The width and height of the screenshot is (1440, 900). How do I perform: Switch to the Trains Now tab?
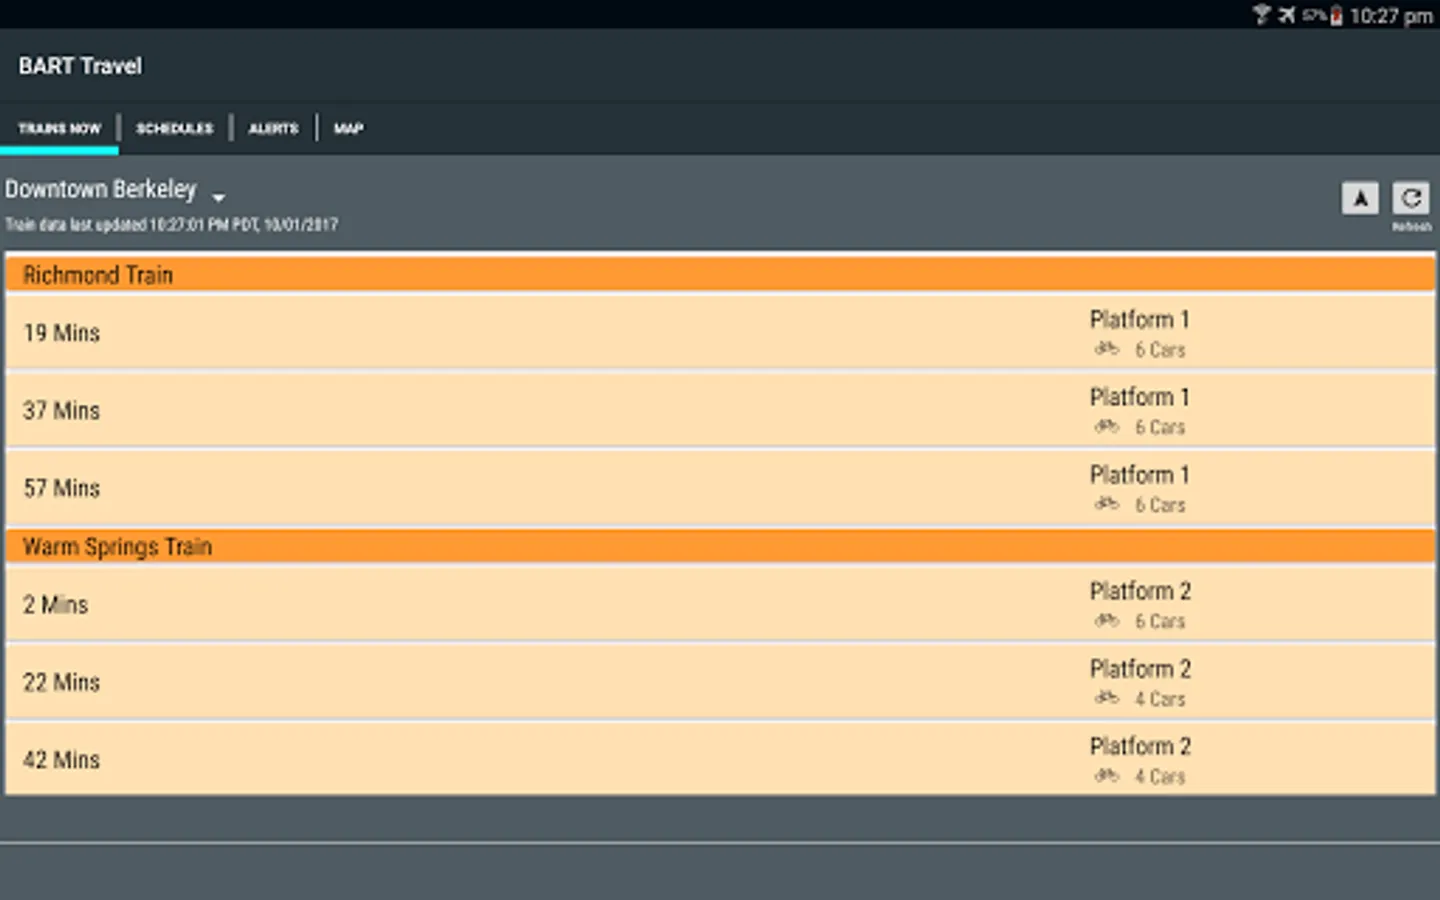tap(59, 128)
